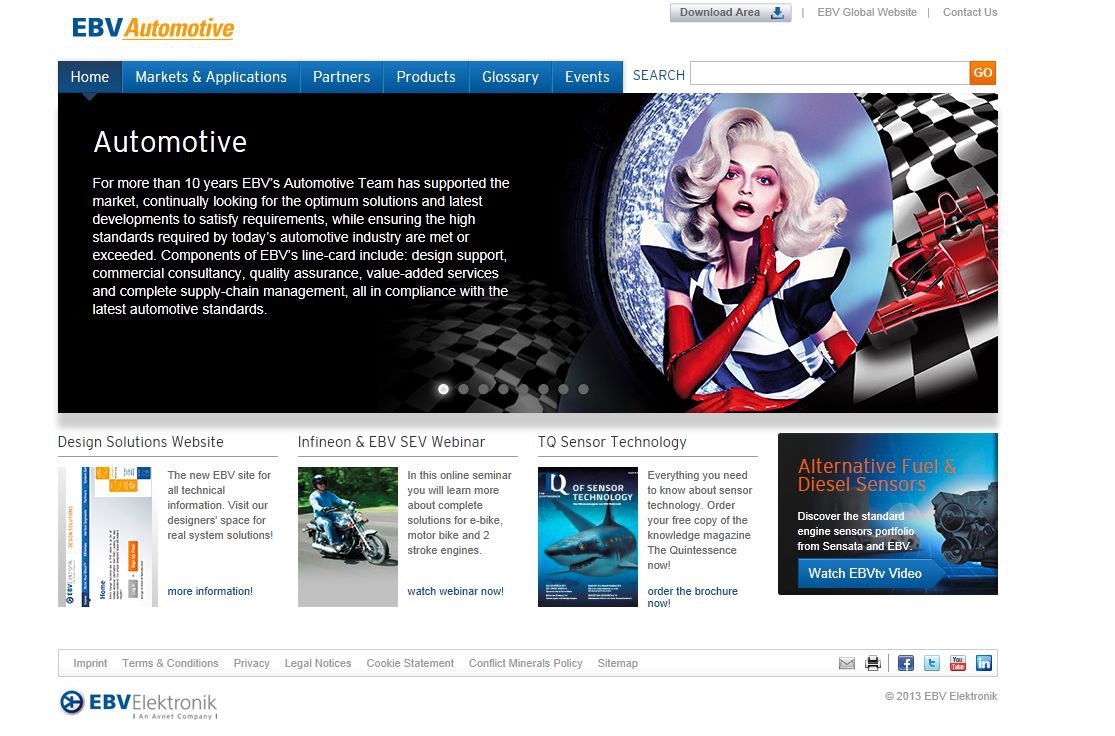Go to the Glossary tab
This screenshot has width=1115, height=736.
[510, 77]
